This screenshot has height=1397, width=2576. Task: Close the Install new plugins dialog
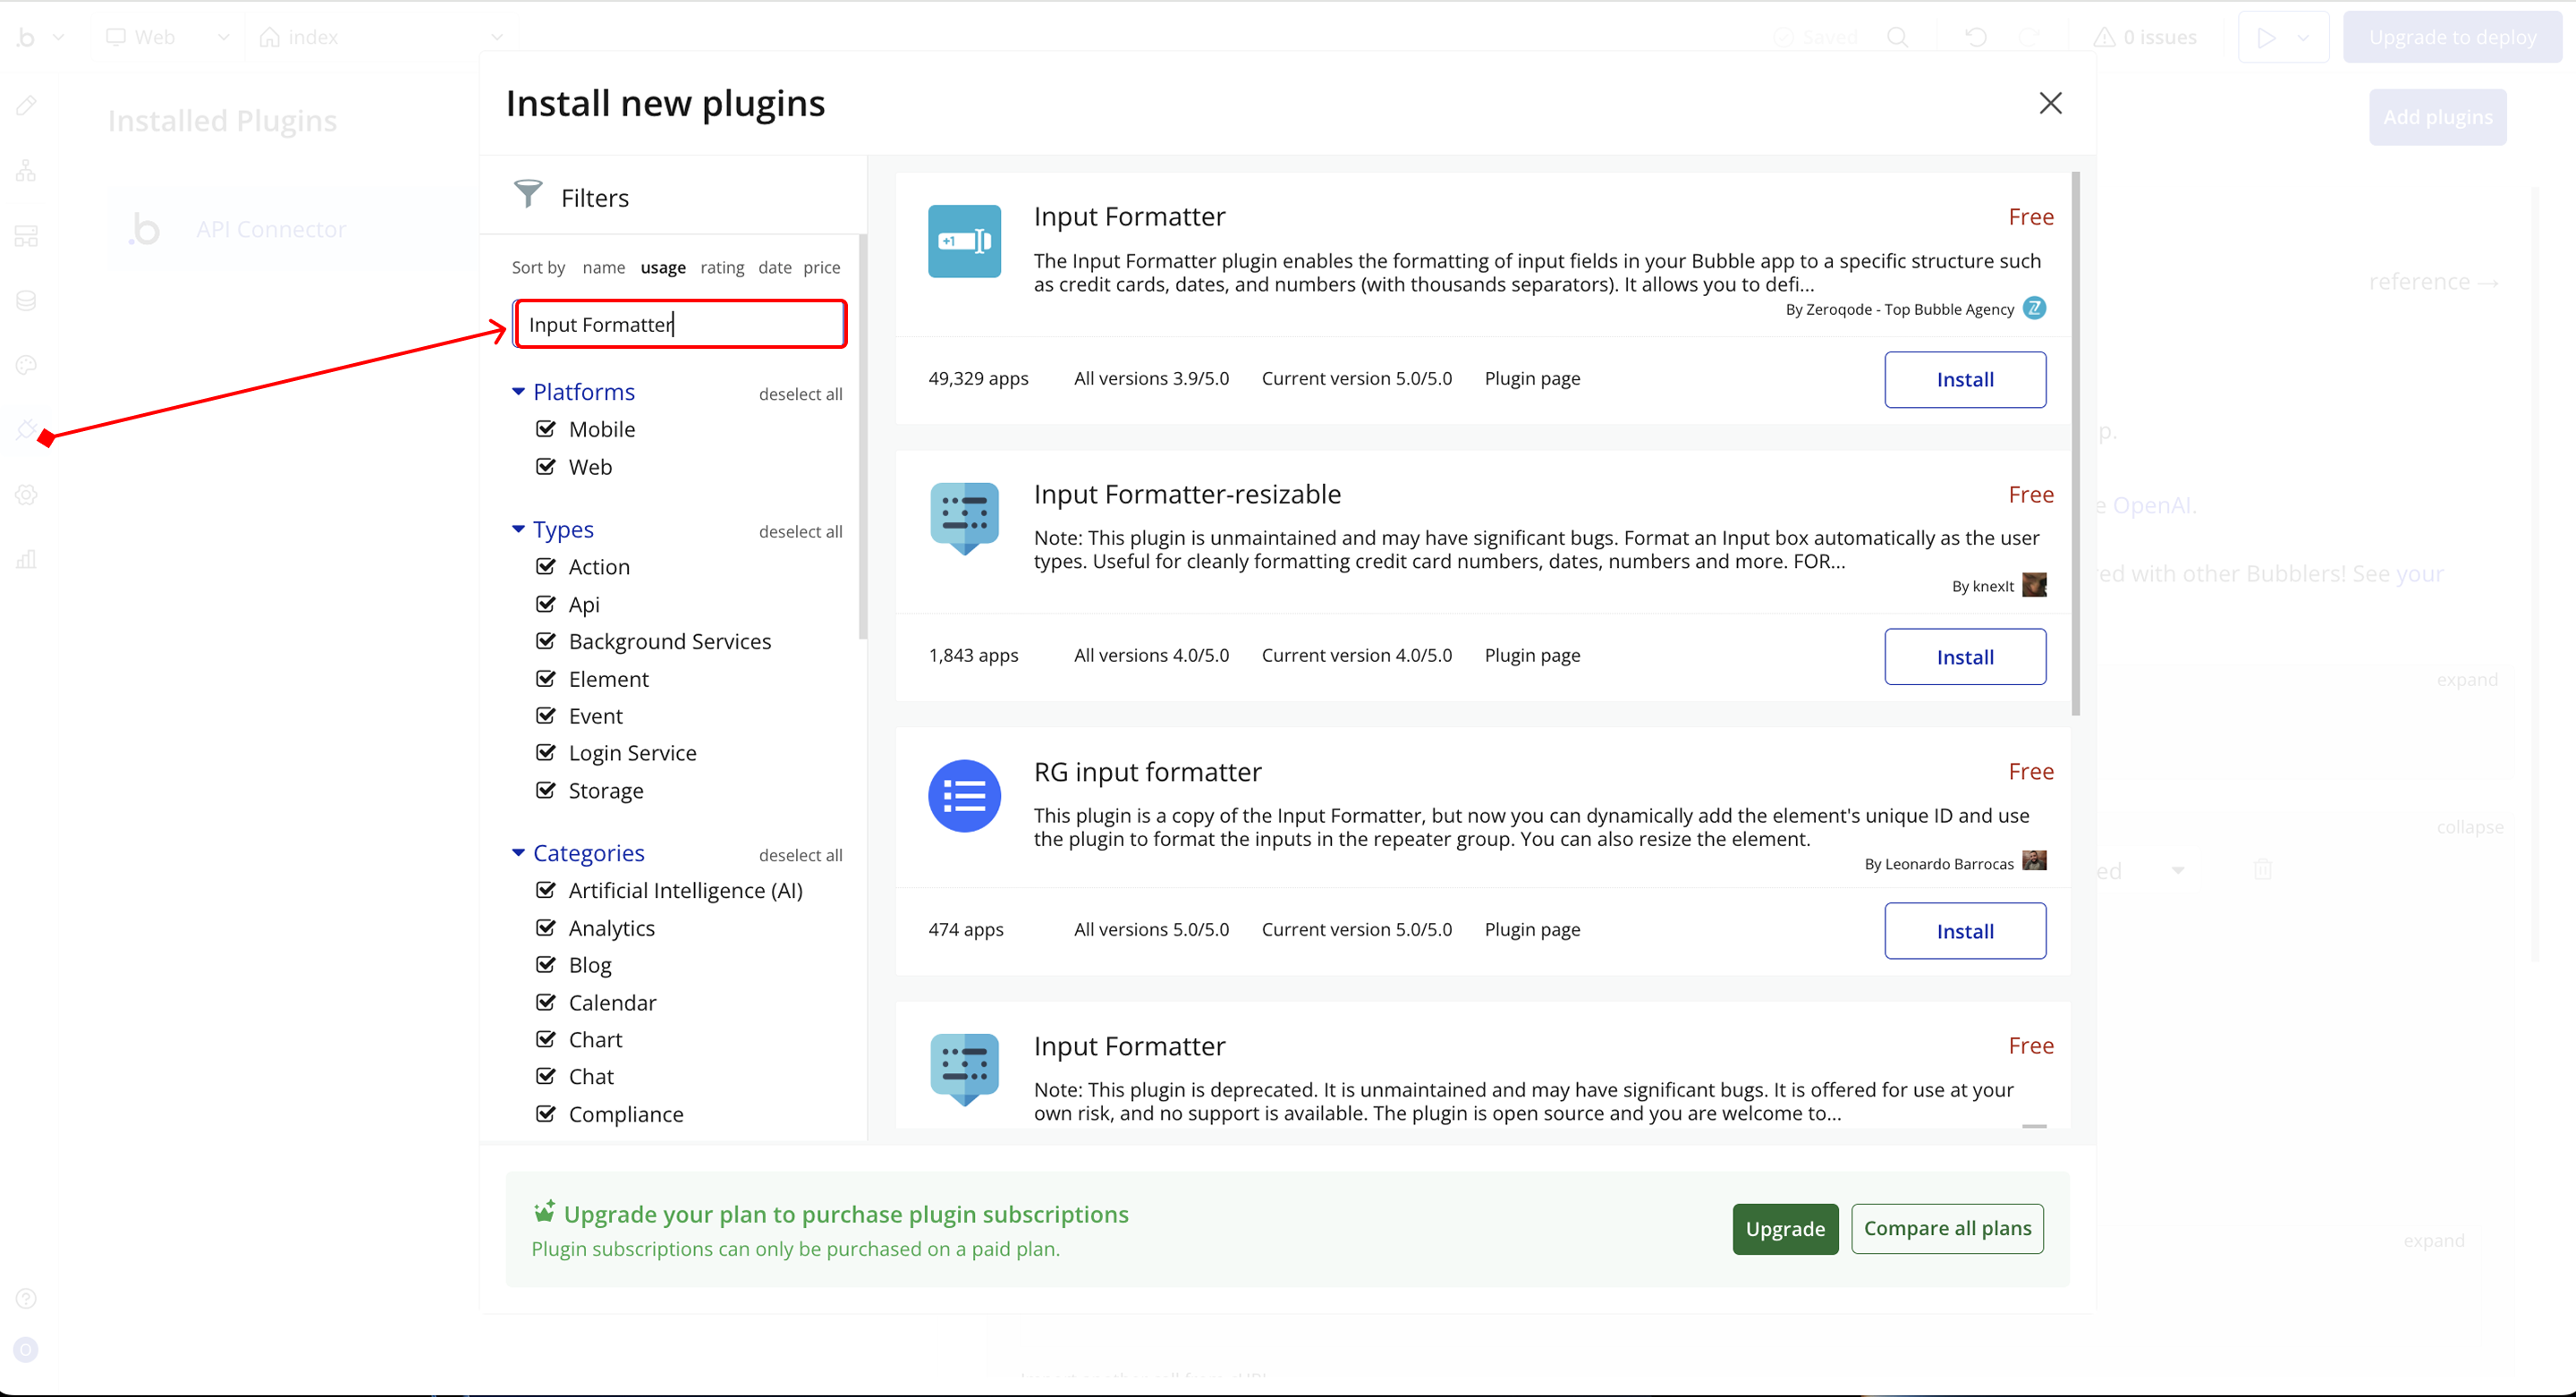click(2050, 103)
